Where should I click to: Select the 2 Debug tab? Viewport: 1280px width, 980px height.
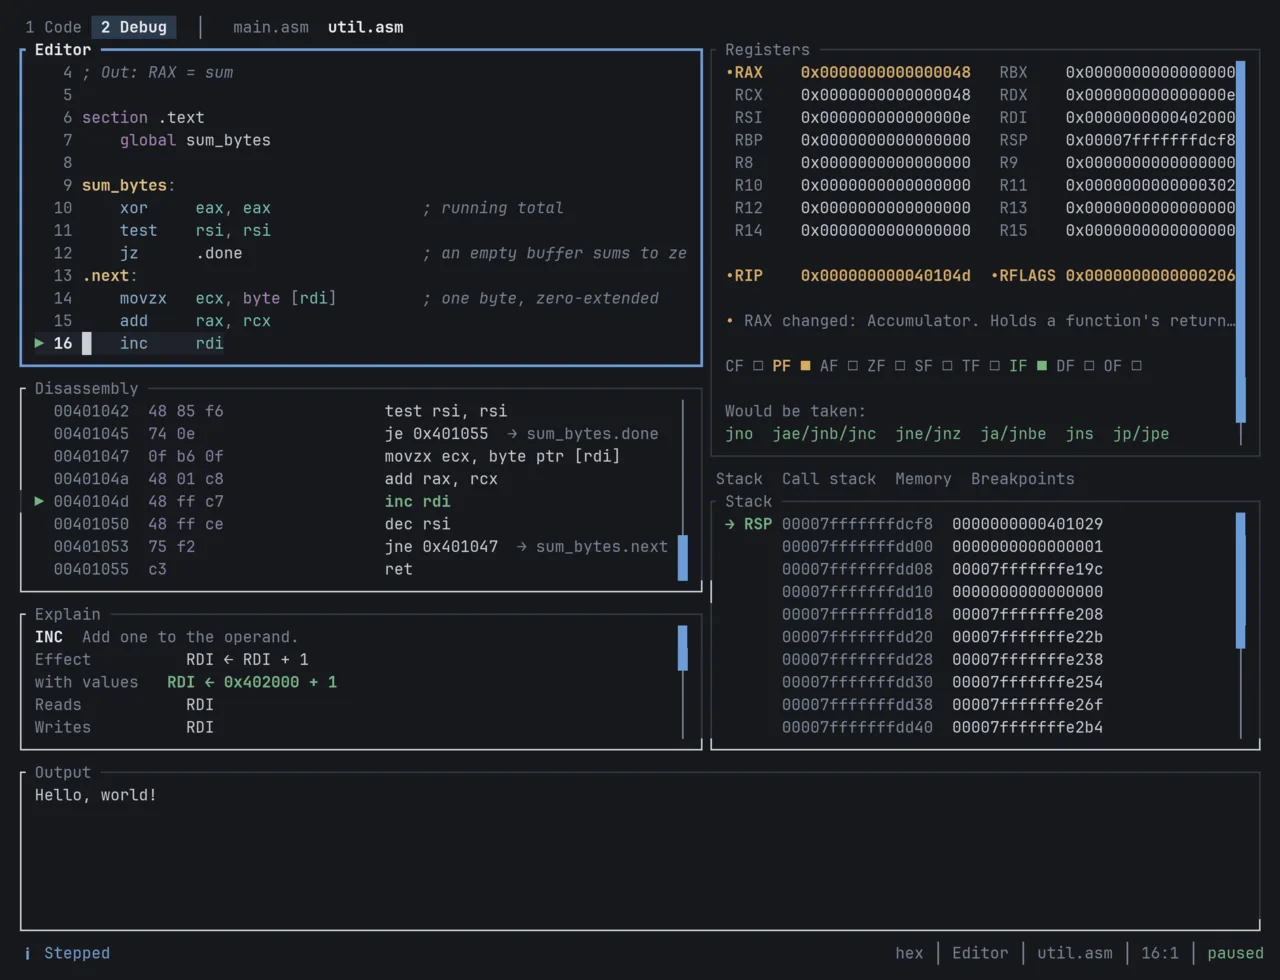pyautogui.click(x=134, y=27)
